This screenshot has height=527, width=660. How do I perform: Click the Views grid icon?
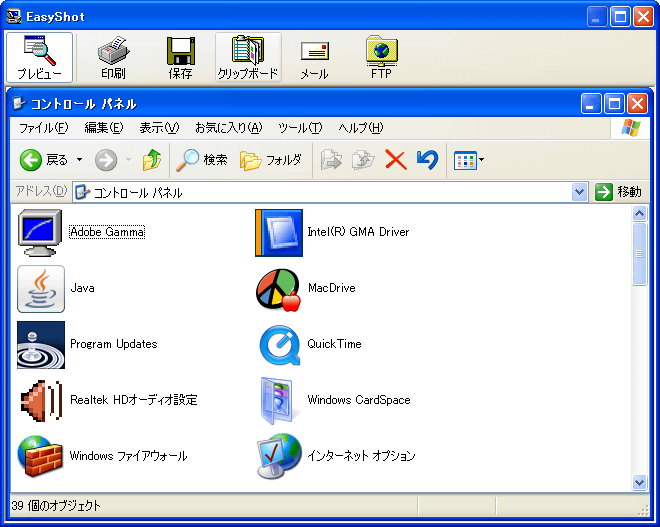pyautogui.click(x=465, y=160)
